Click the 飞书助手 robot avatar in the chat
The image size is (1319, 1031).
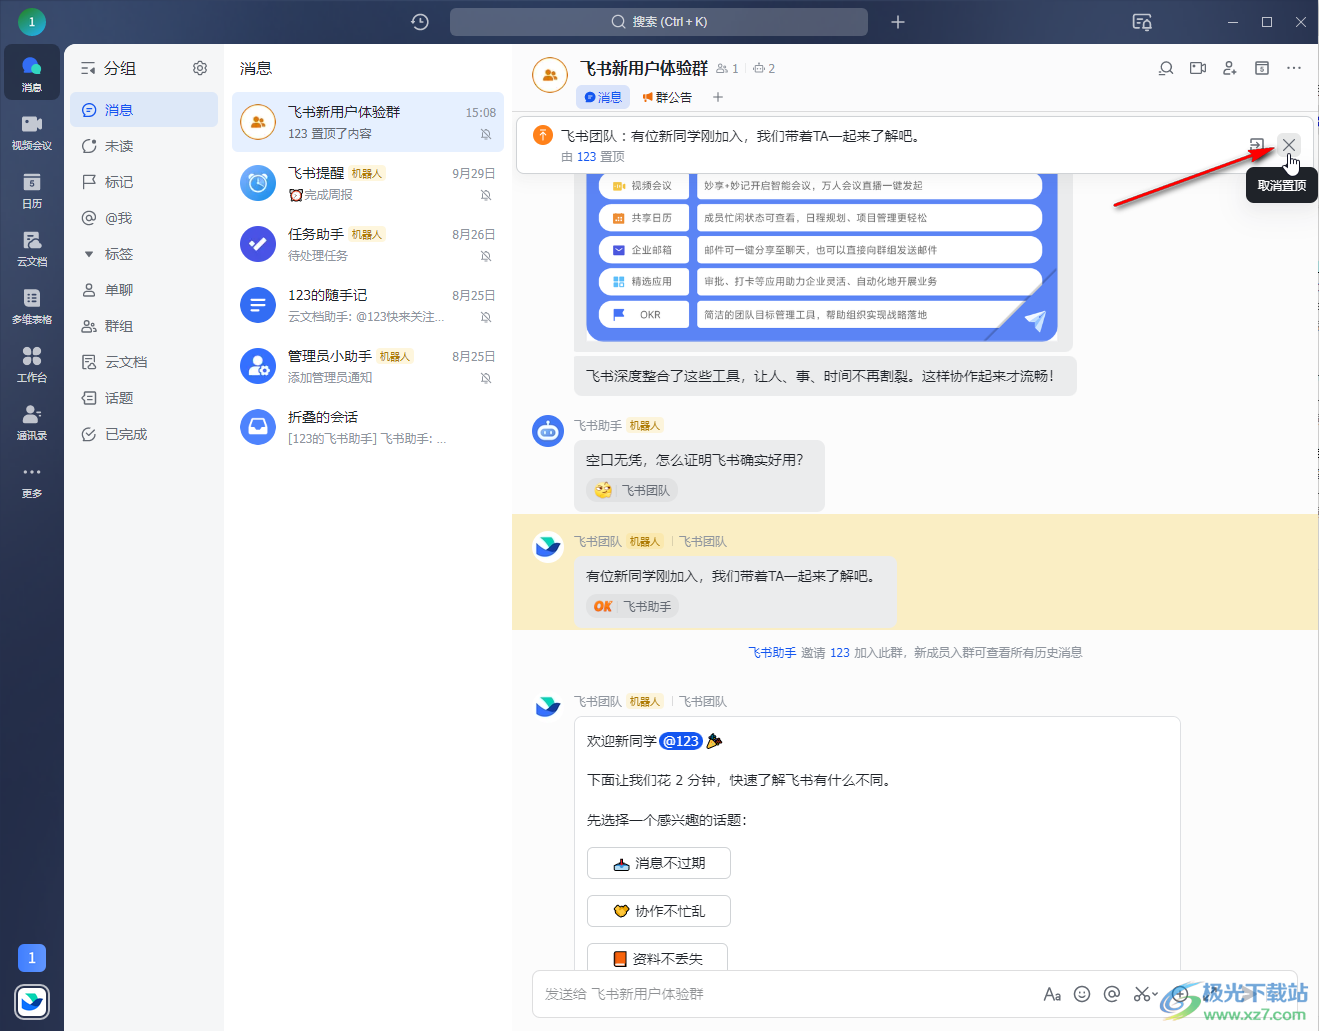point(548,431)
